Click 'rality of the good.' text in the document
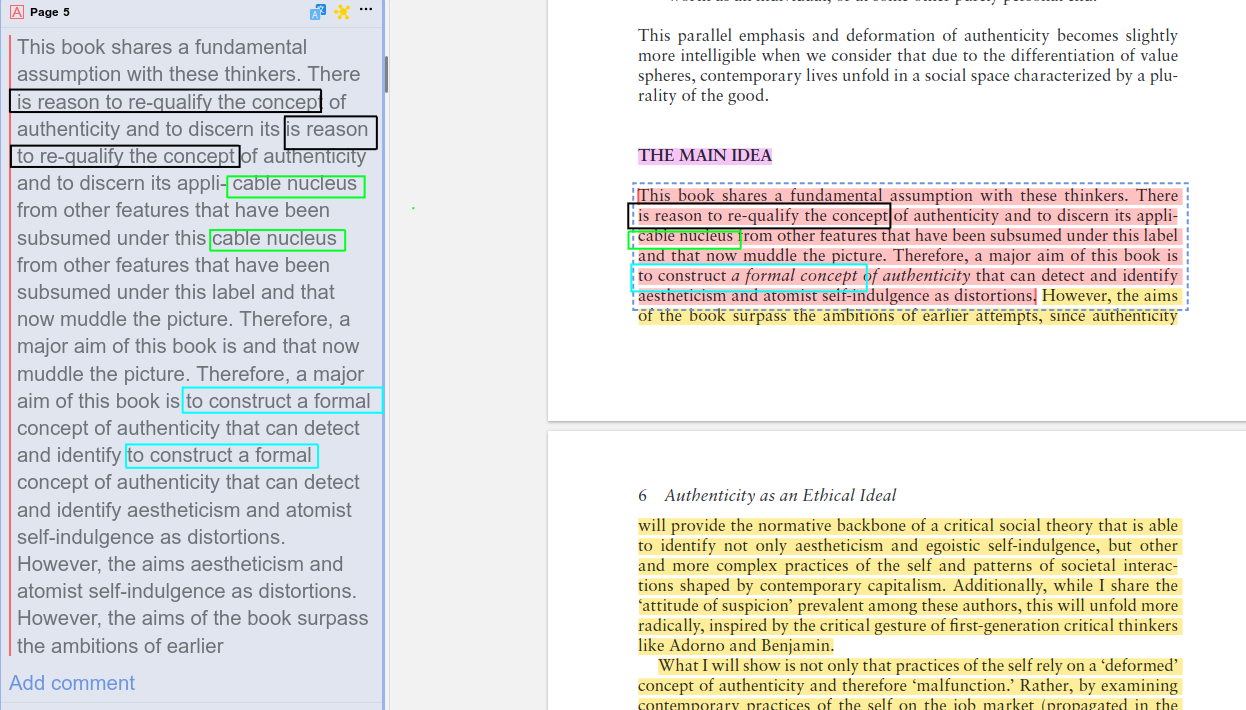Image resolution: width=1246 pixels, height=710 pixels. coord(703,96)
